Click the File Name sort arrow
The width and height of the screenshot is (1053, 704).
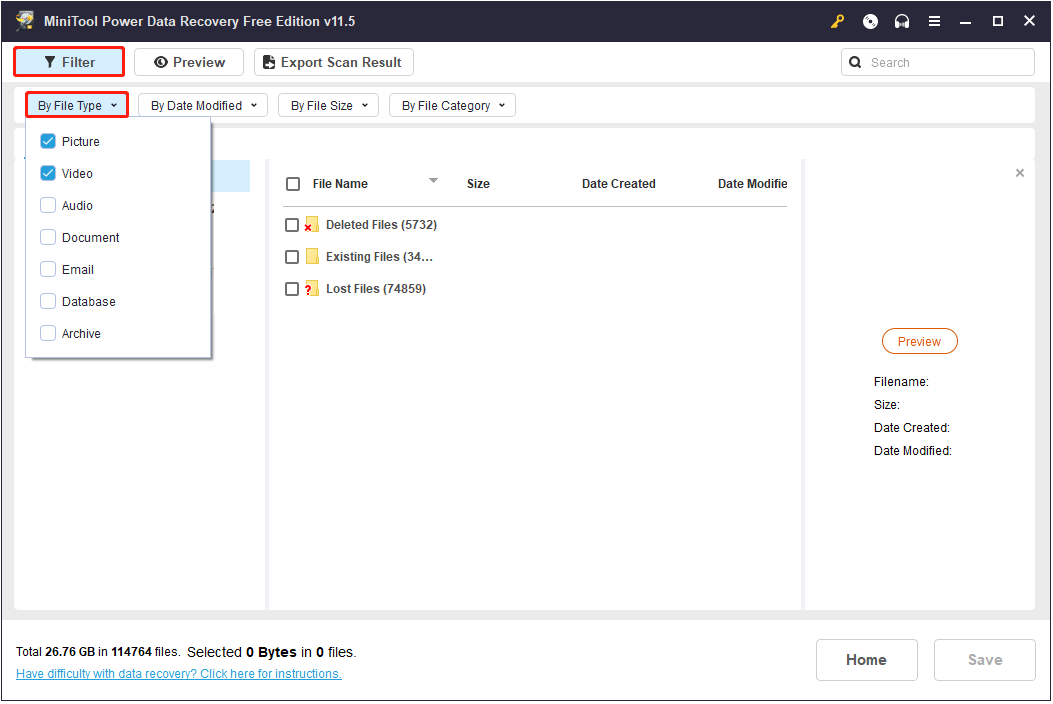pyautogui.click(x=433, y=181)
